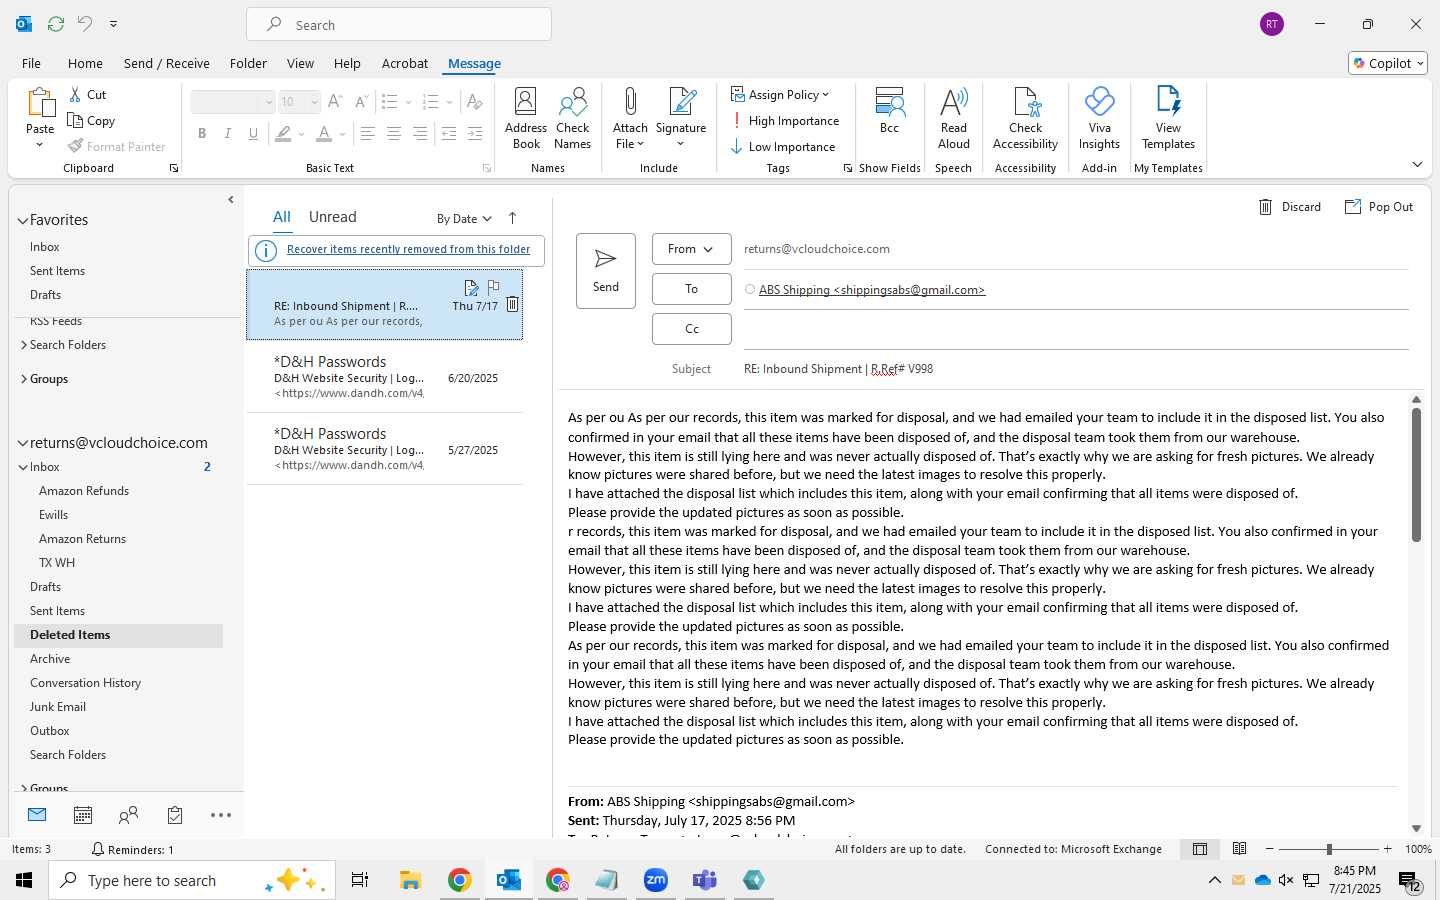Show the Bcc field
This screenshot has height=900, width=1440.
point(889,110)
